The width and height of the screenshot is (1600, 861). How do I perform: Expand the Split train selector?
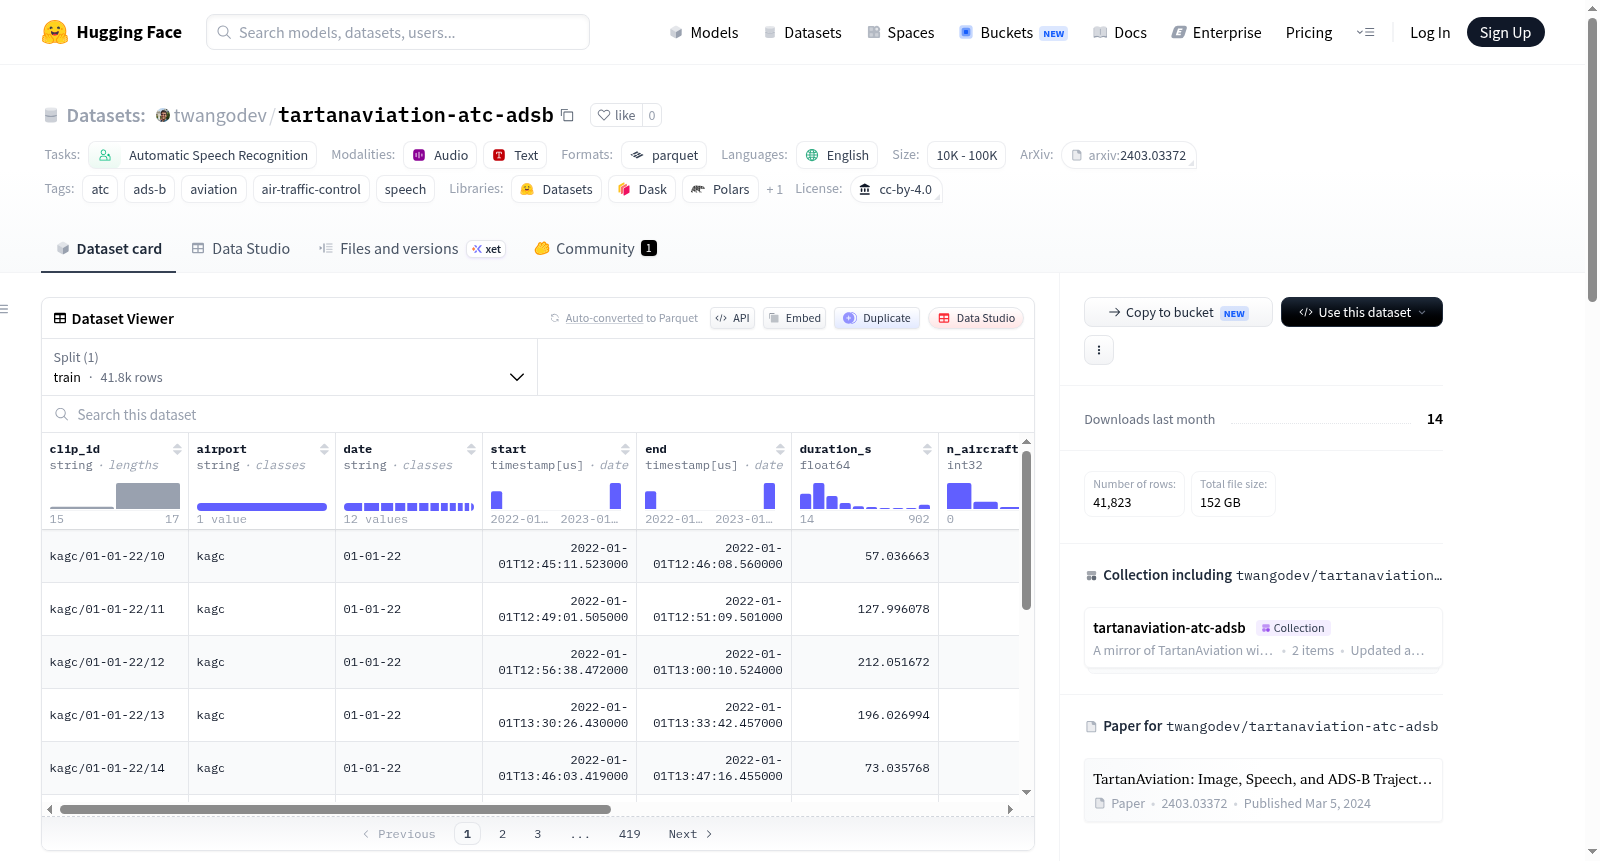(289, 367)
